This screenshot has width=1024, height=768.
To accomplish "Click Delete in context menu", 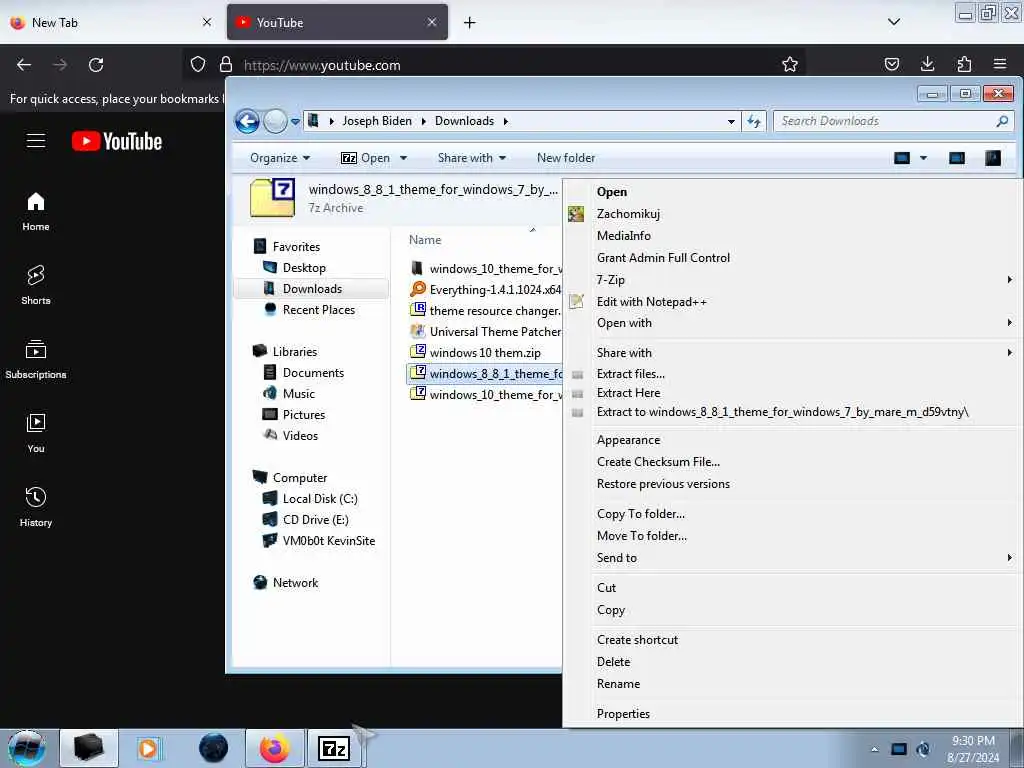I will (x=613, y=662).
